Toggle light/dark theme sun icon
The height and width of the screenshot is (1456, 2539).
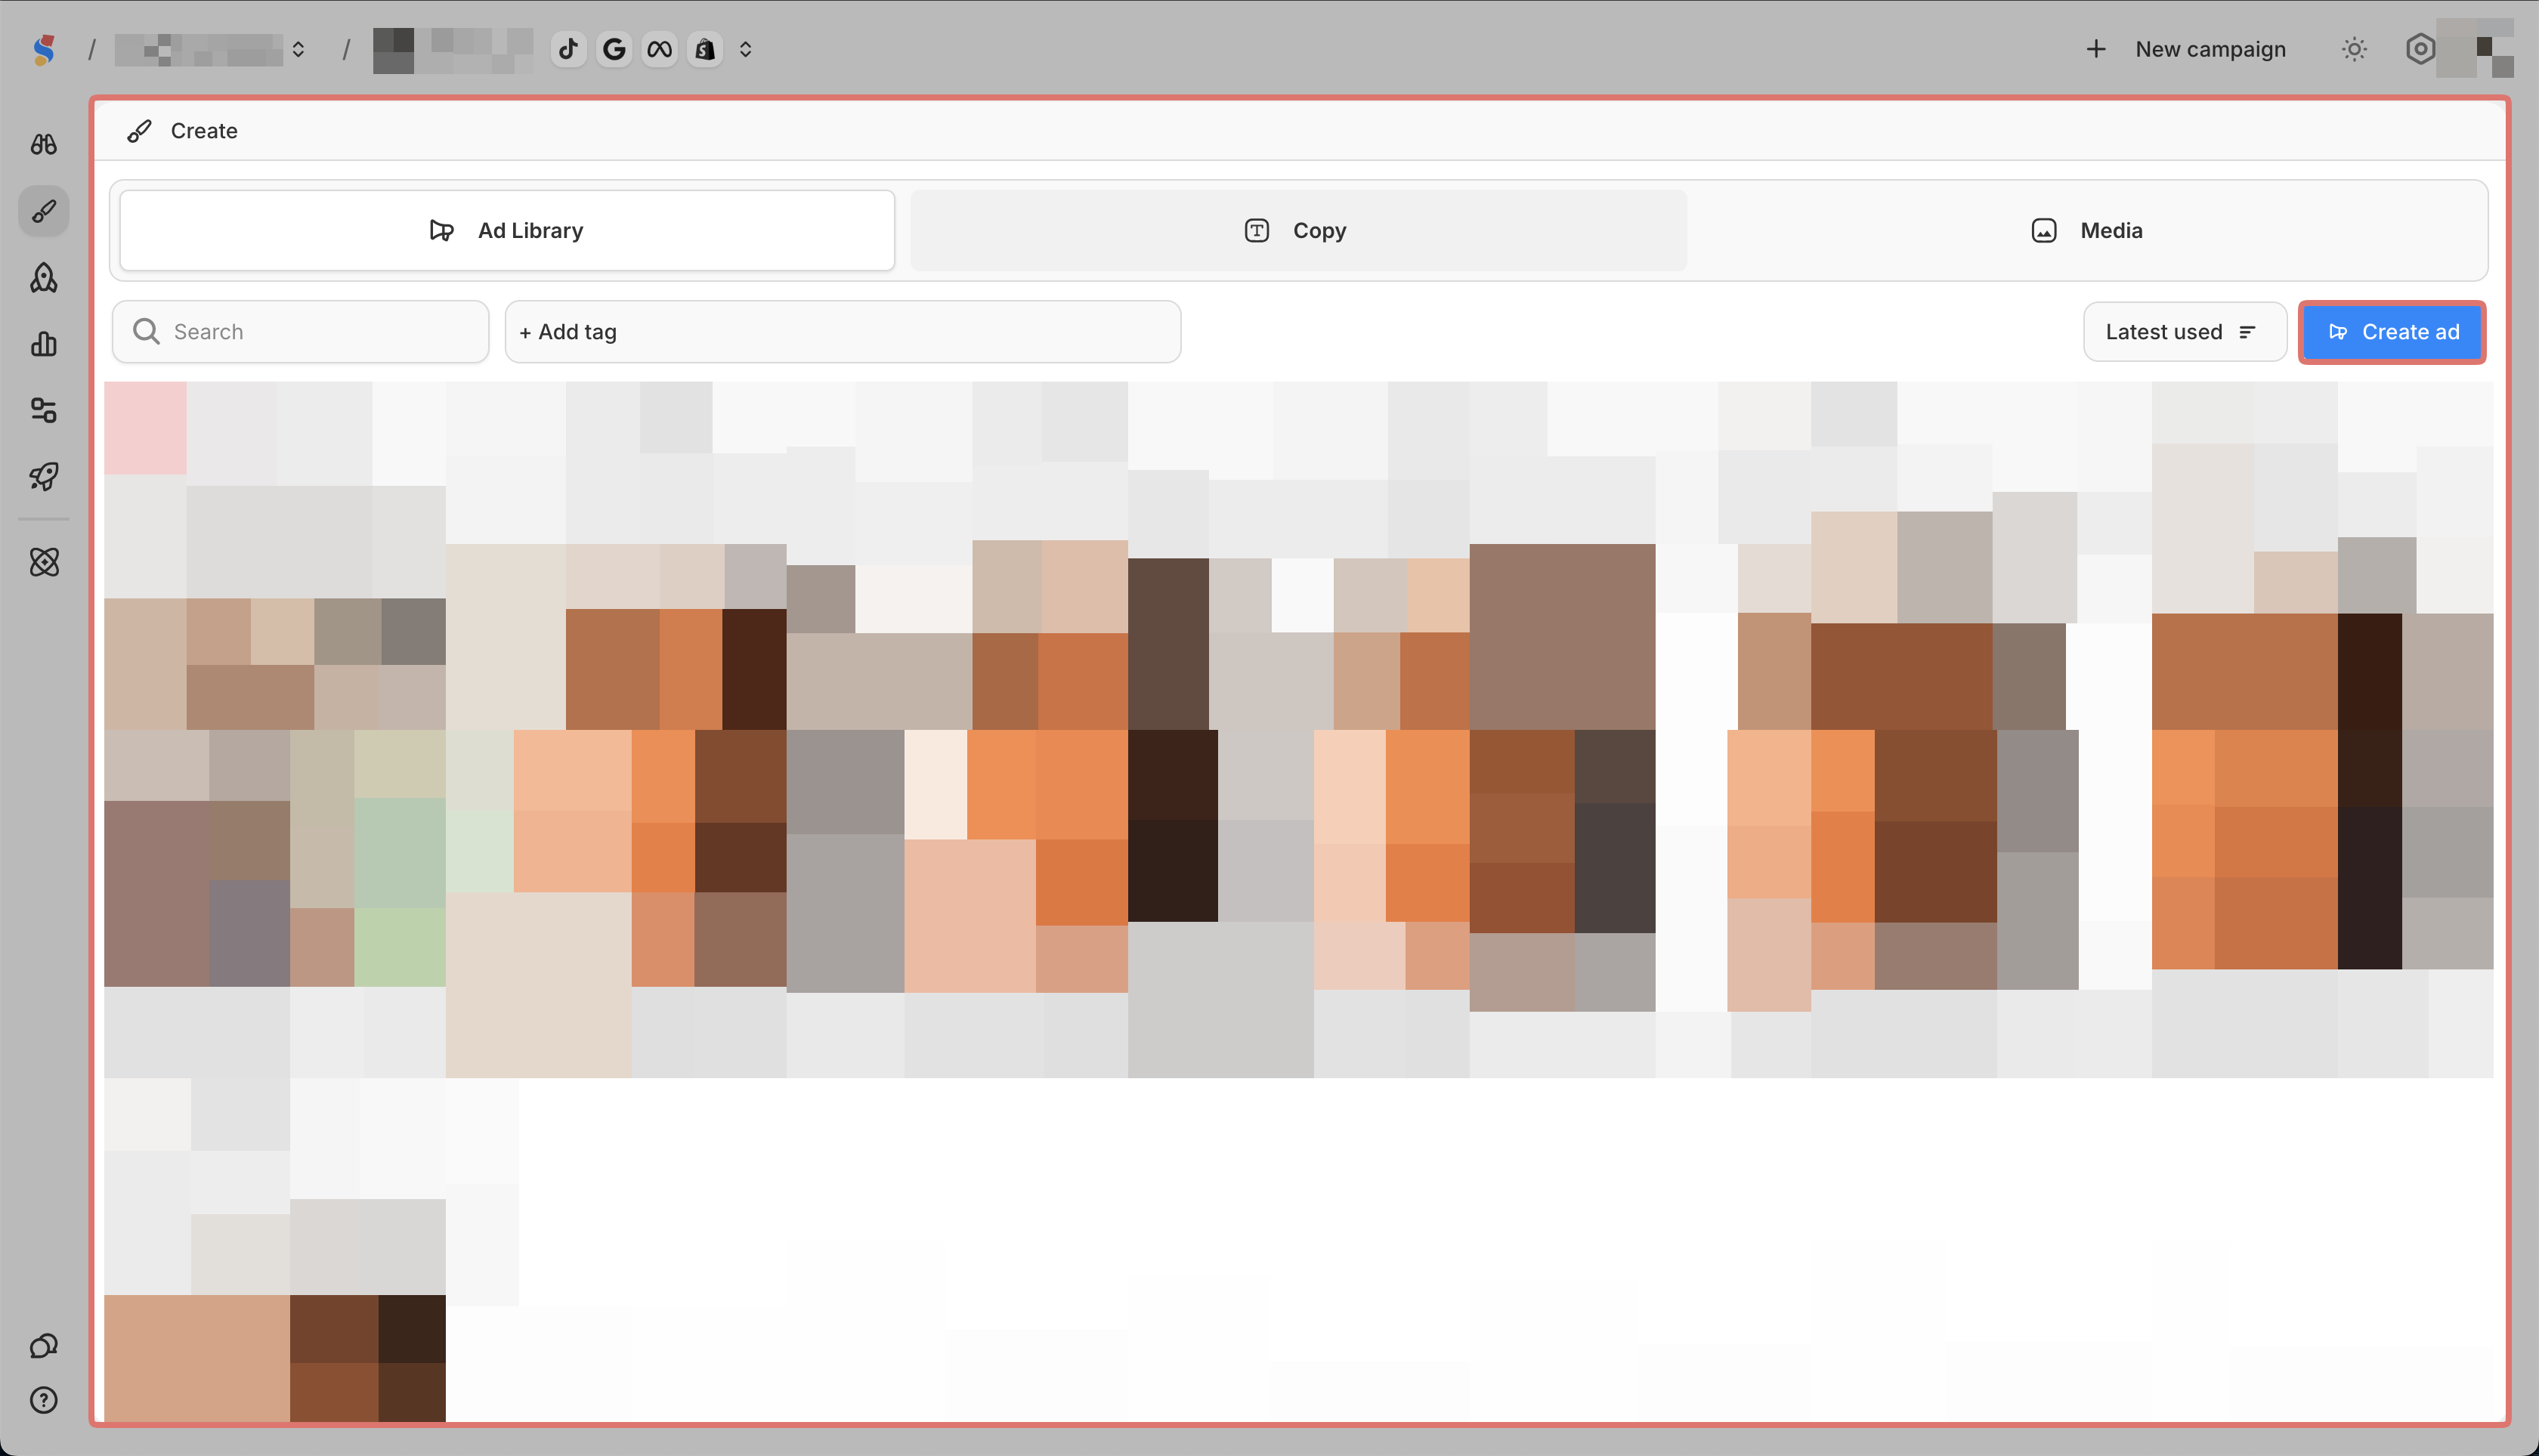(2354, 49)
